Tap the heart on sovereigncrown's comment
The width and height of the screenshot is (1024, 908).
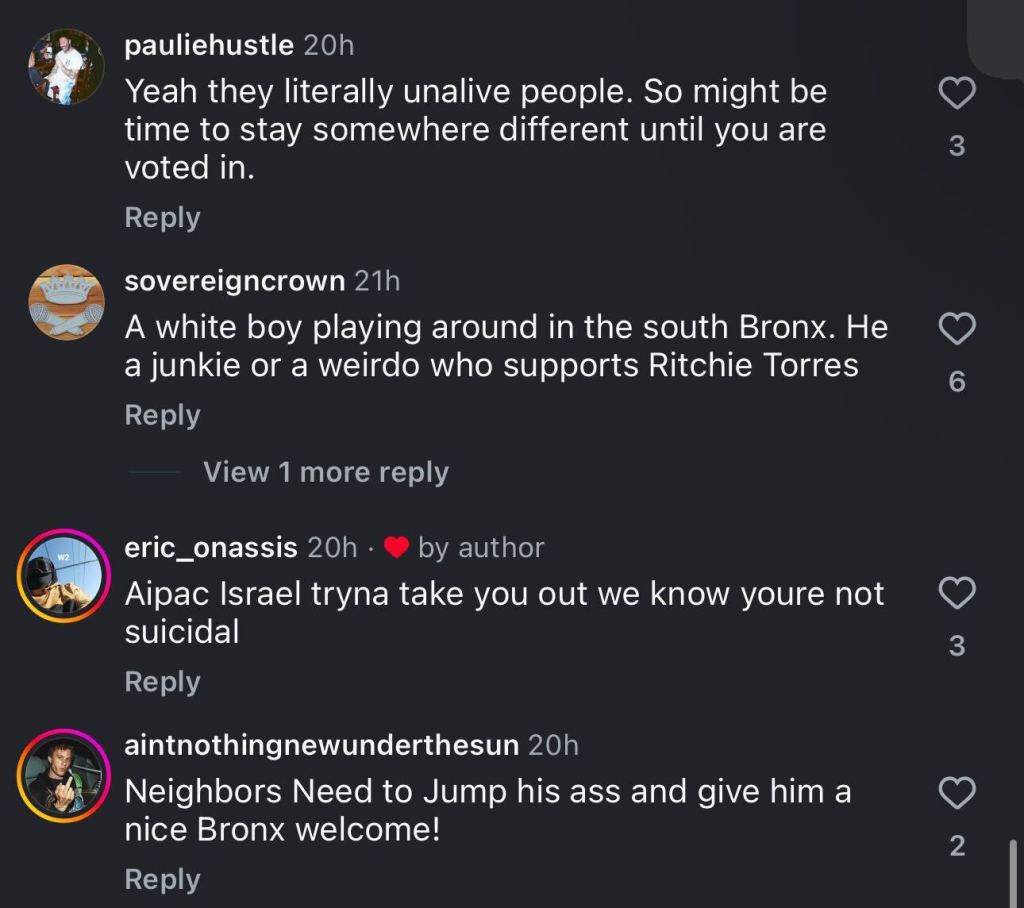pyautogui.click(x=957, y=329)
